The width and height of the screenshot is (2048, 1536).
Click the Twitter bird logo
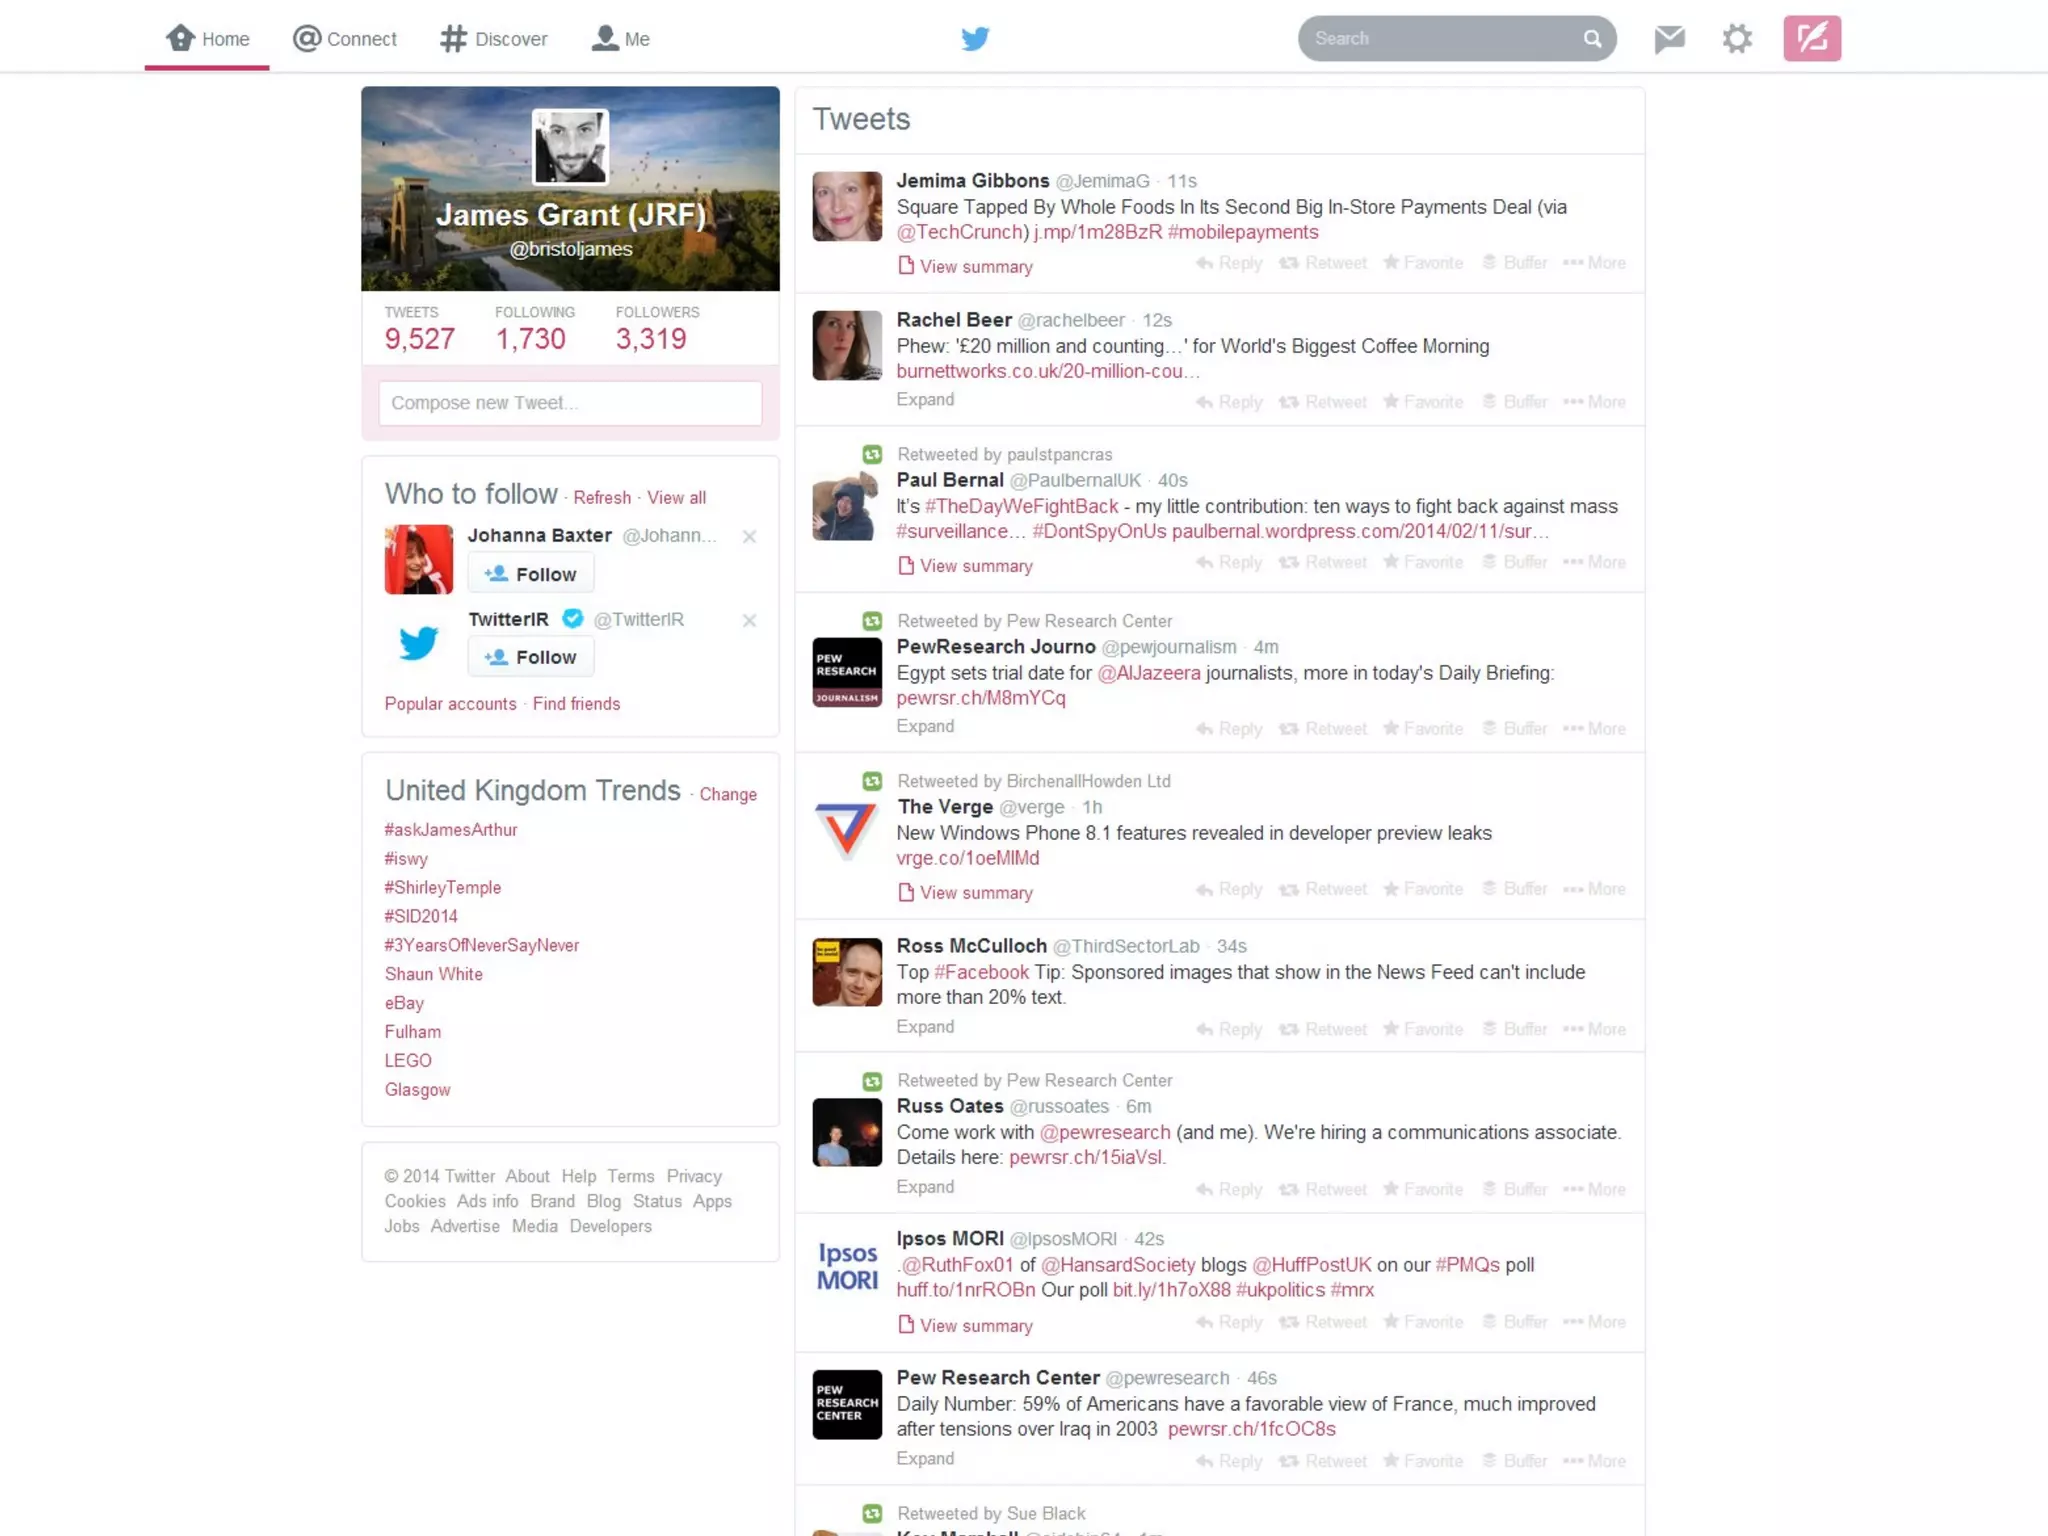[x=975, y=39]
